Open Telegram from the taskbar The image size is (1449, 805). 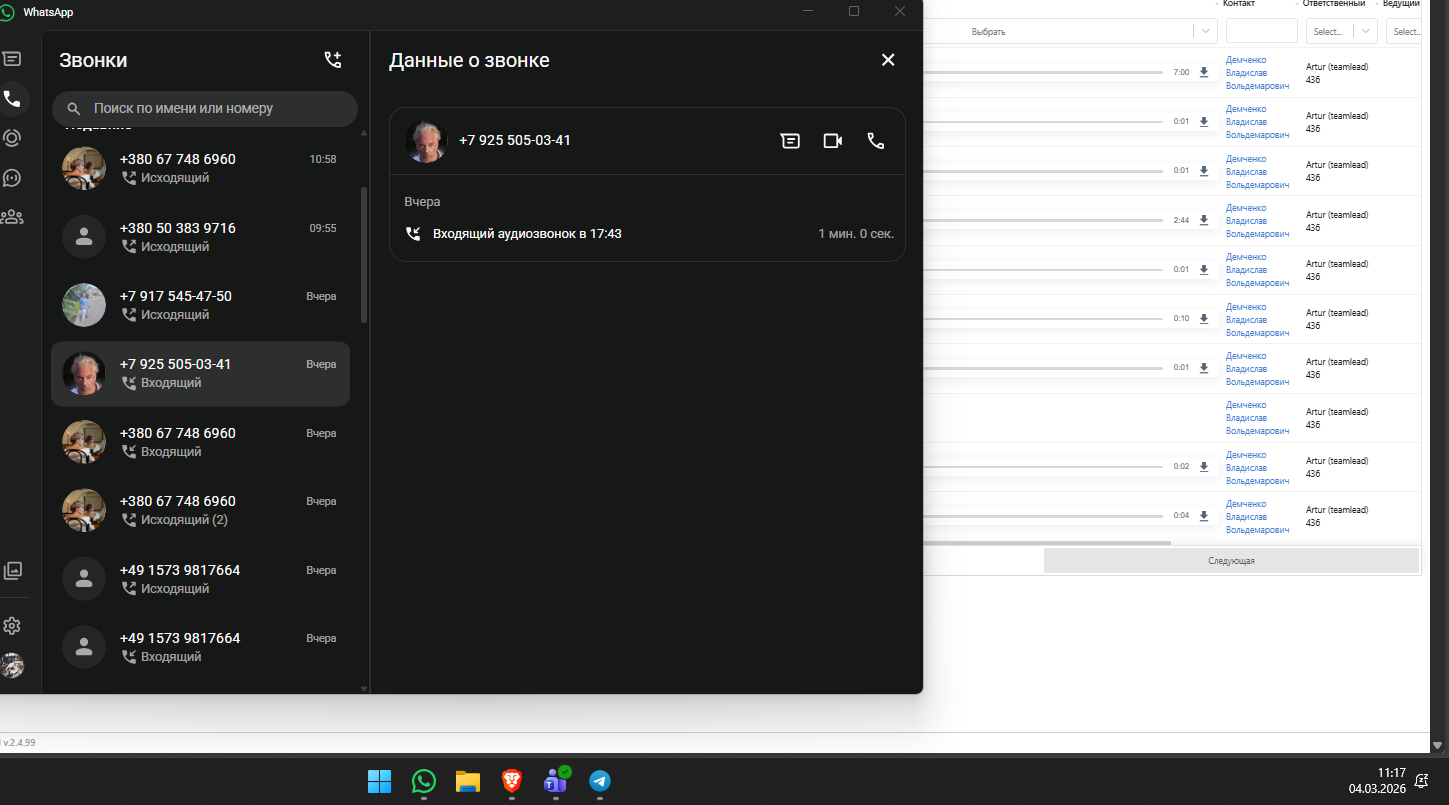tap(599, 781)
